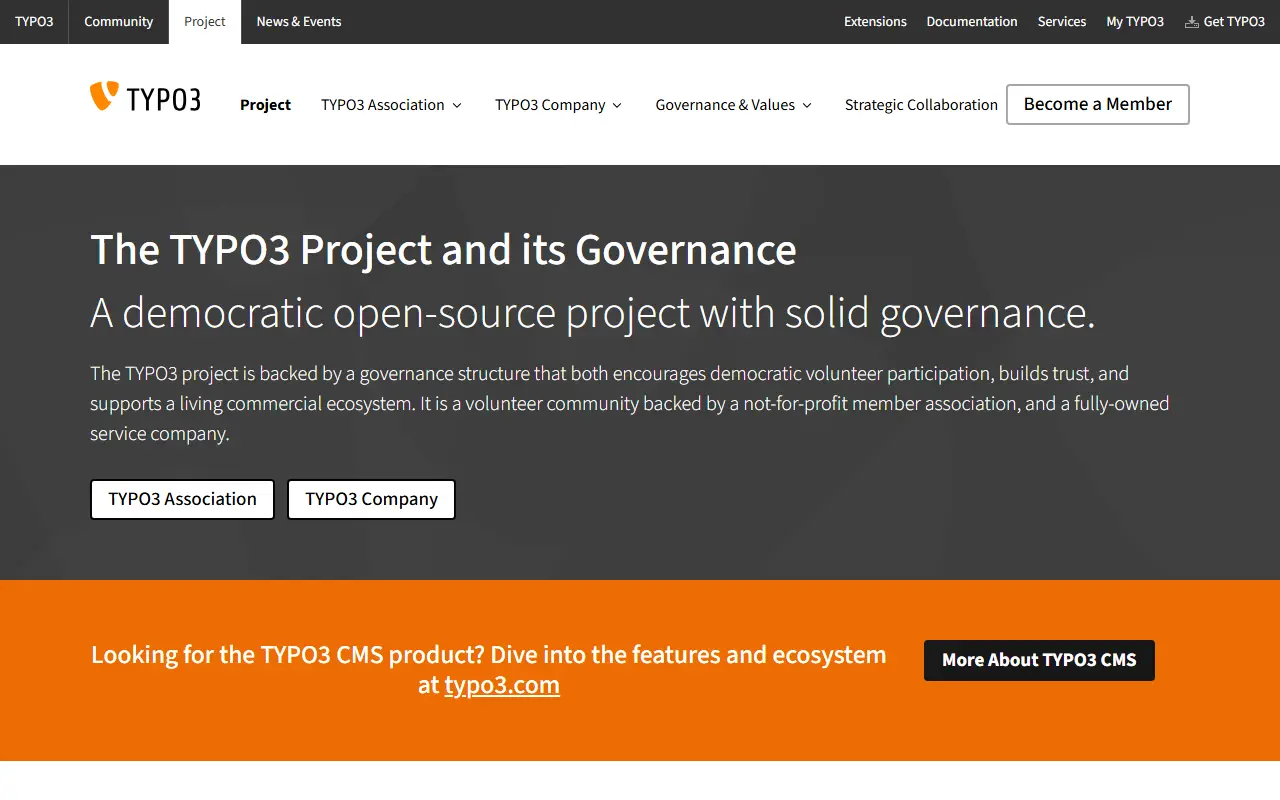1280x800 pixels.
Task: Click the TYPO3 Association hero button
Action: (x=182, y=499)
